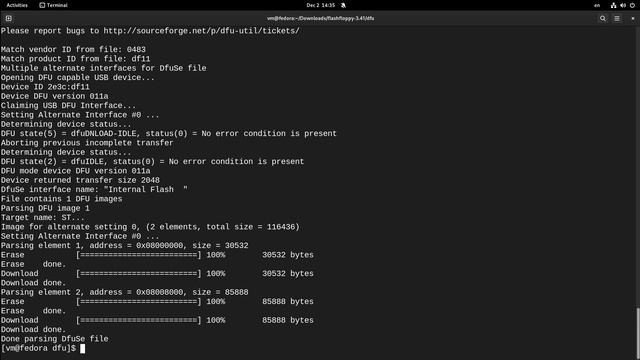This screenshot has width=640, height=360.
Task: Open the Terminal app menu in top bar
Action: pyautogui.click(x=53, y=5)
